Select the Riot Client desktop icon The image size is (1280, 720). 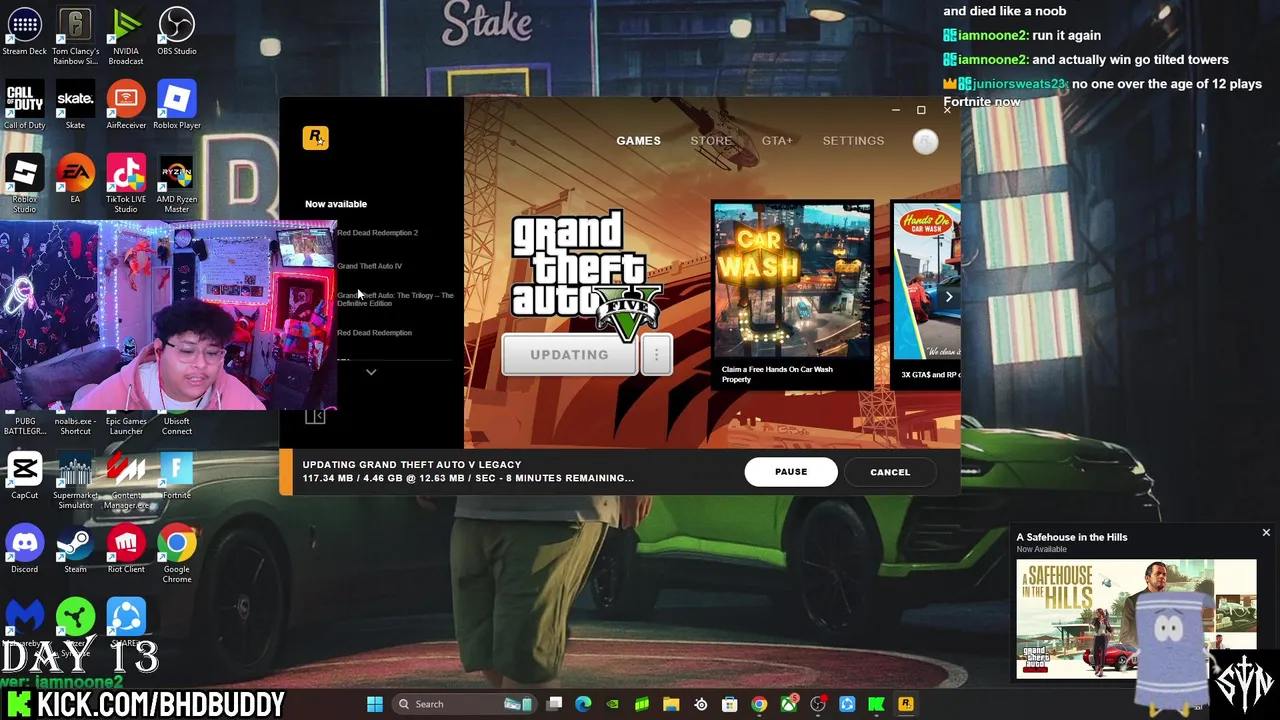[x=126, y=550]
